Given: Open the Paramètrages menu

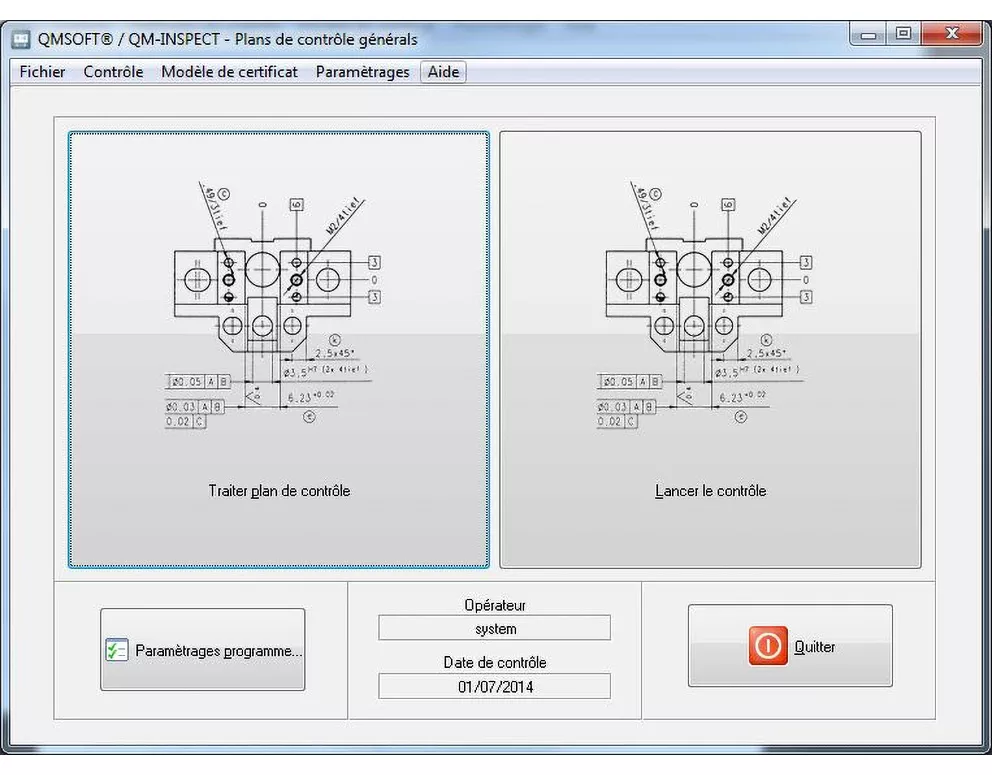Looking at the screenshot, I should [x=363, y=72].
